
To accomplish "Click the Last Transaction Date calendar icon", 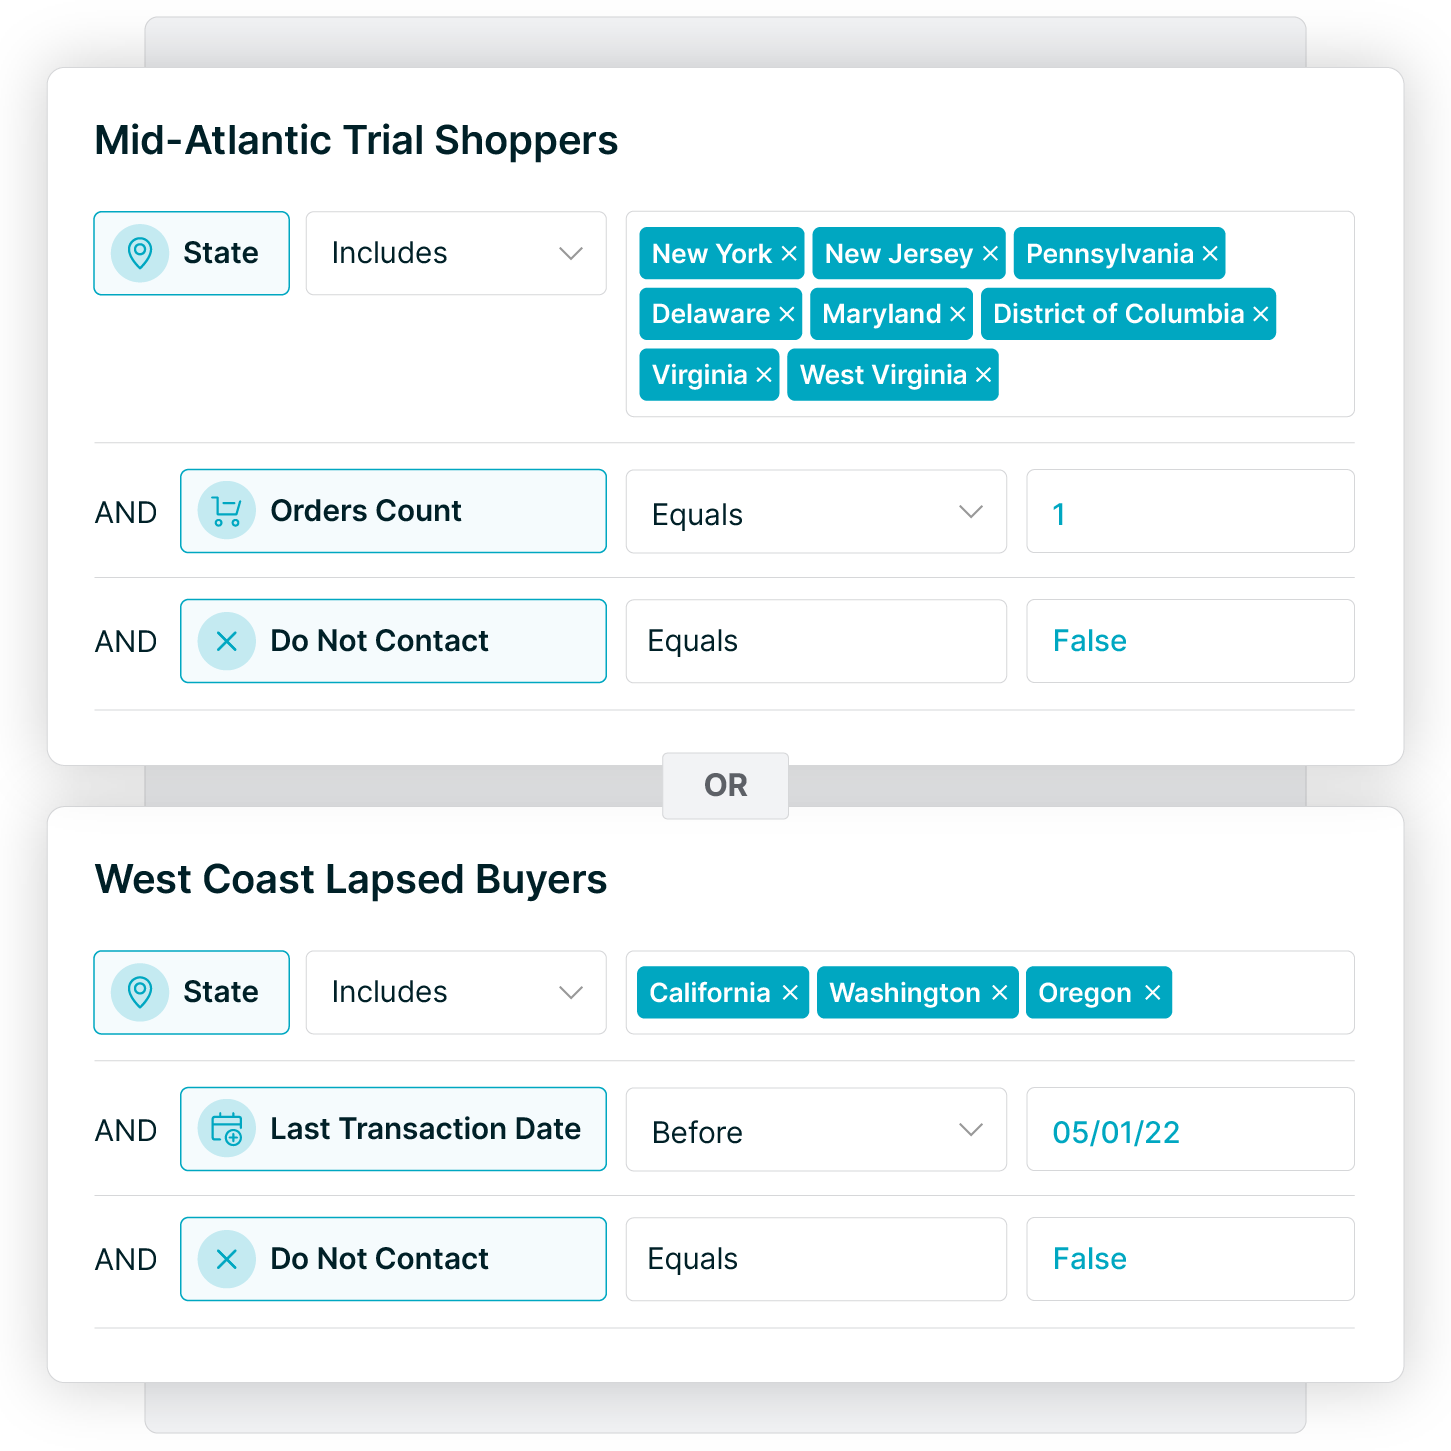I will pos(227,1129).
